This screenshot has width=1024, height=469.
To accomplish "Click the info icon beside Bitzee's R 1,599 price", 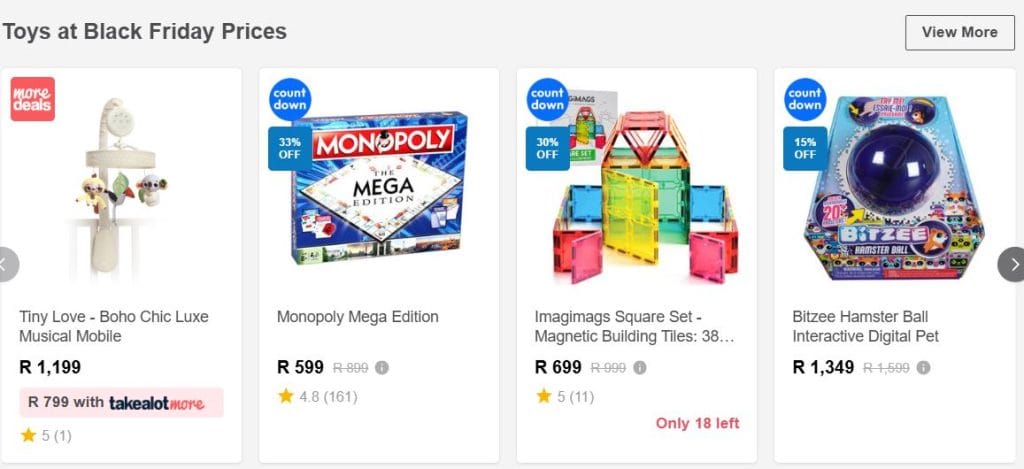I will click(923, 368).
